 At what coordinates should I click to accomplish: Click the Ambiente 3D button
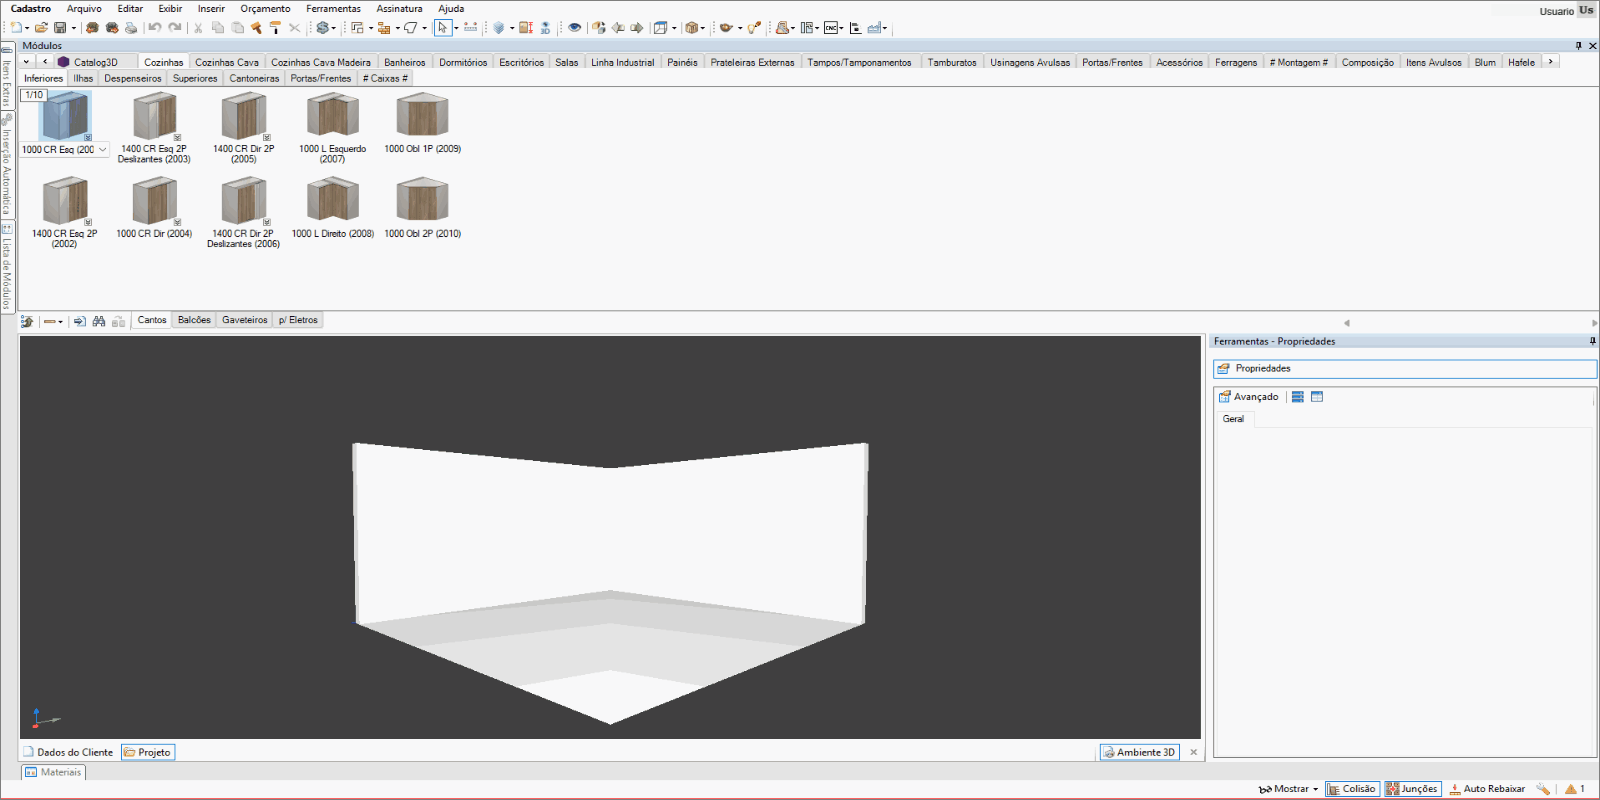coord(1140,752)
